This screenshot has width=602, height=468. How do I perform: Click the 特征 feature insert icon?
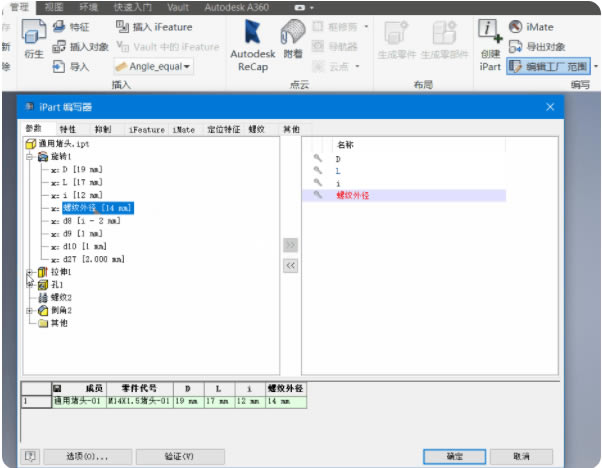point(59,26)
